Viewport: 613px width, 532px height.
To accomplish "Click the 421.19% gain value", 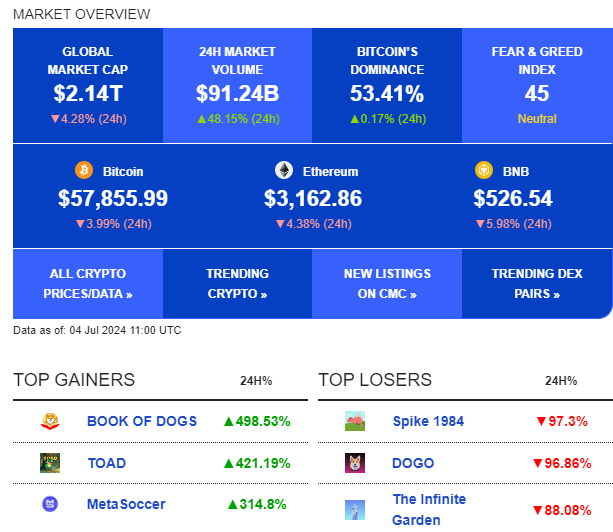I will click(x=257, y=463).
